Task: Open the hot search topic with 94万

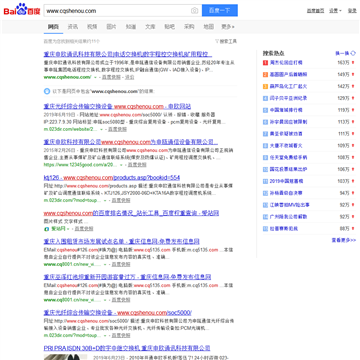Action: [x=286, y=193]
